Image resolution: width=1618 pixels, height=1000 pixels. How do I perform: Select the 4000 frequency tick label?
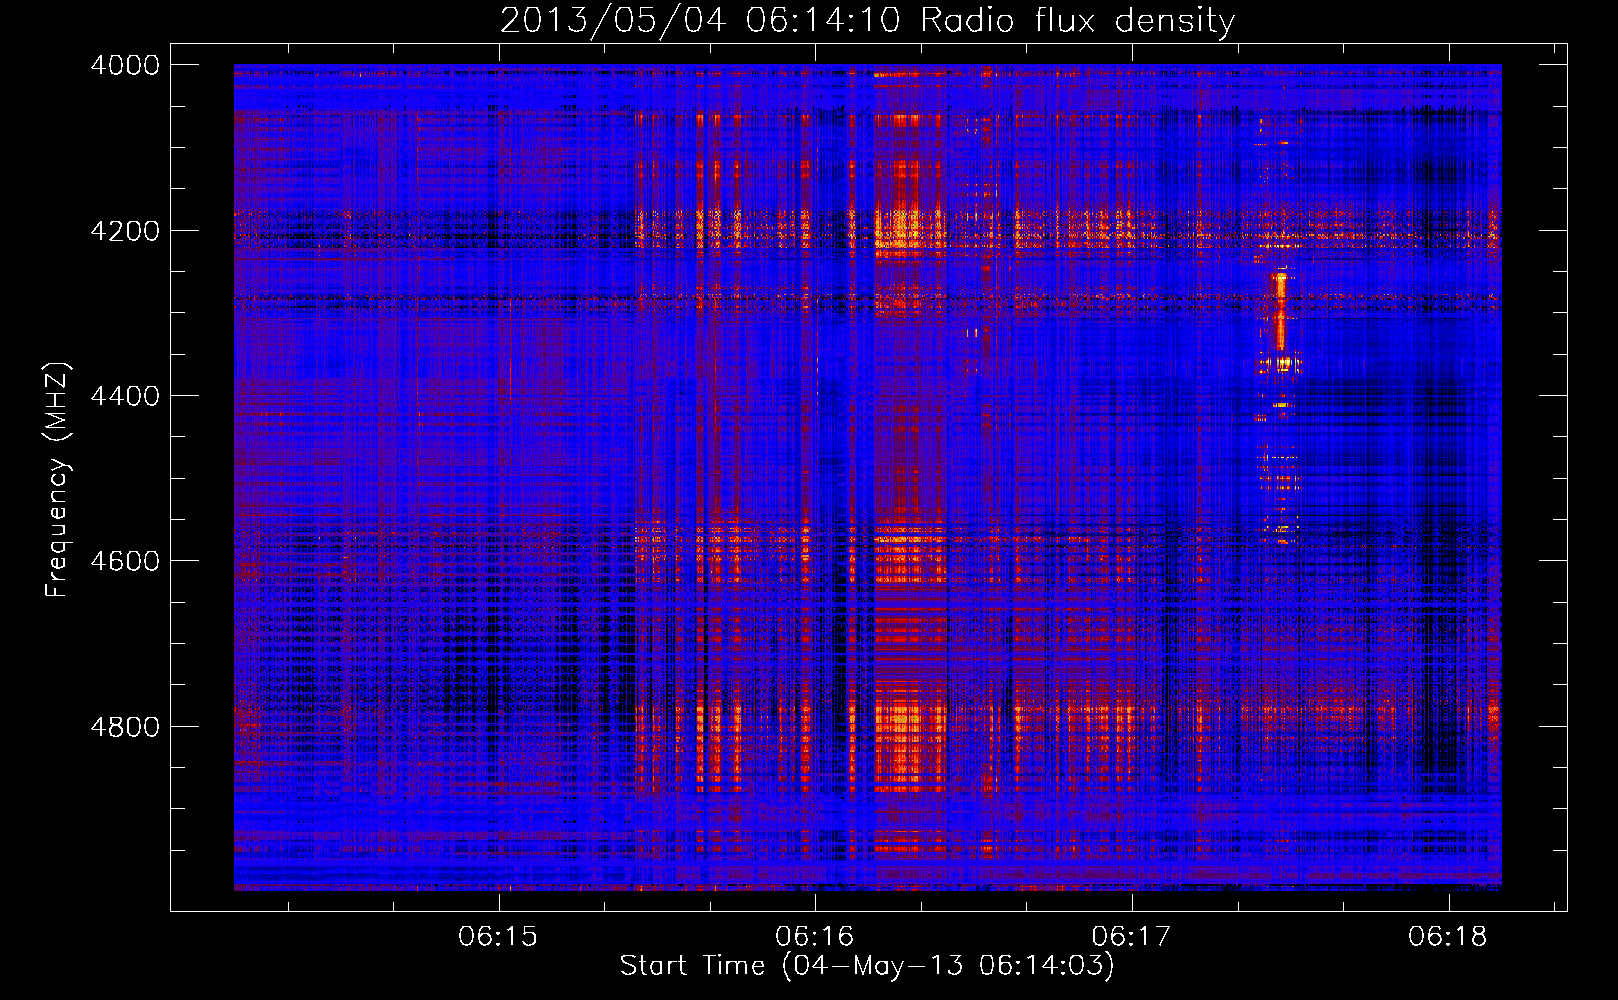pos(125,65)
